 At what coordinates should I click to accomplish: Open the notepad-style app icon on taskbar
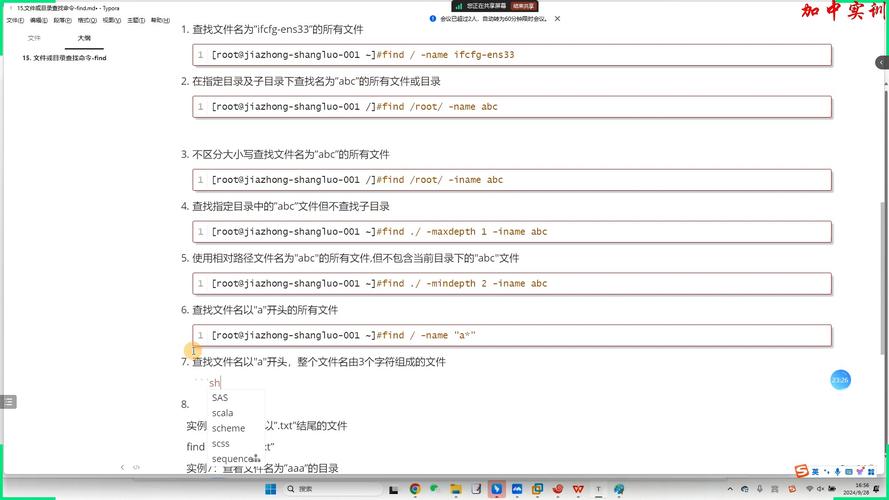tap(476, 489)
